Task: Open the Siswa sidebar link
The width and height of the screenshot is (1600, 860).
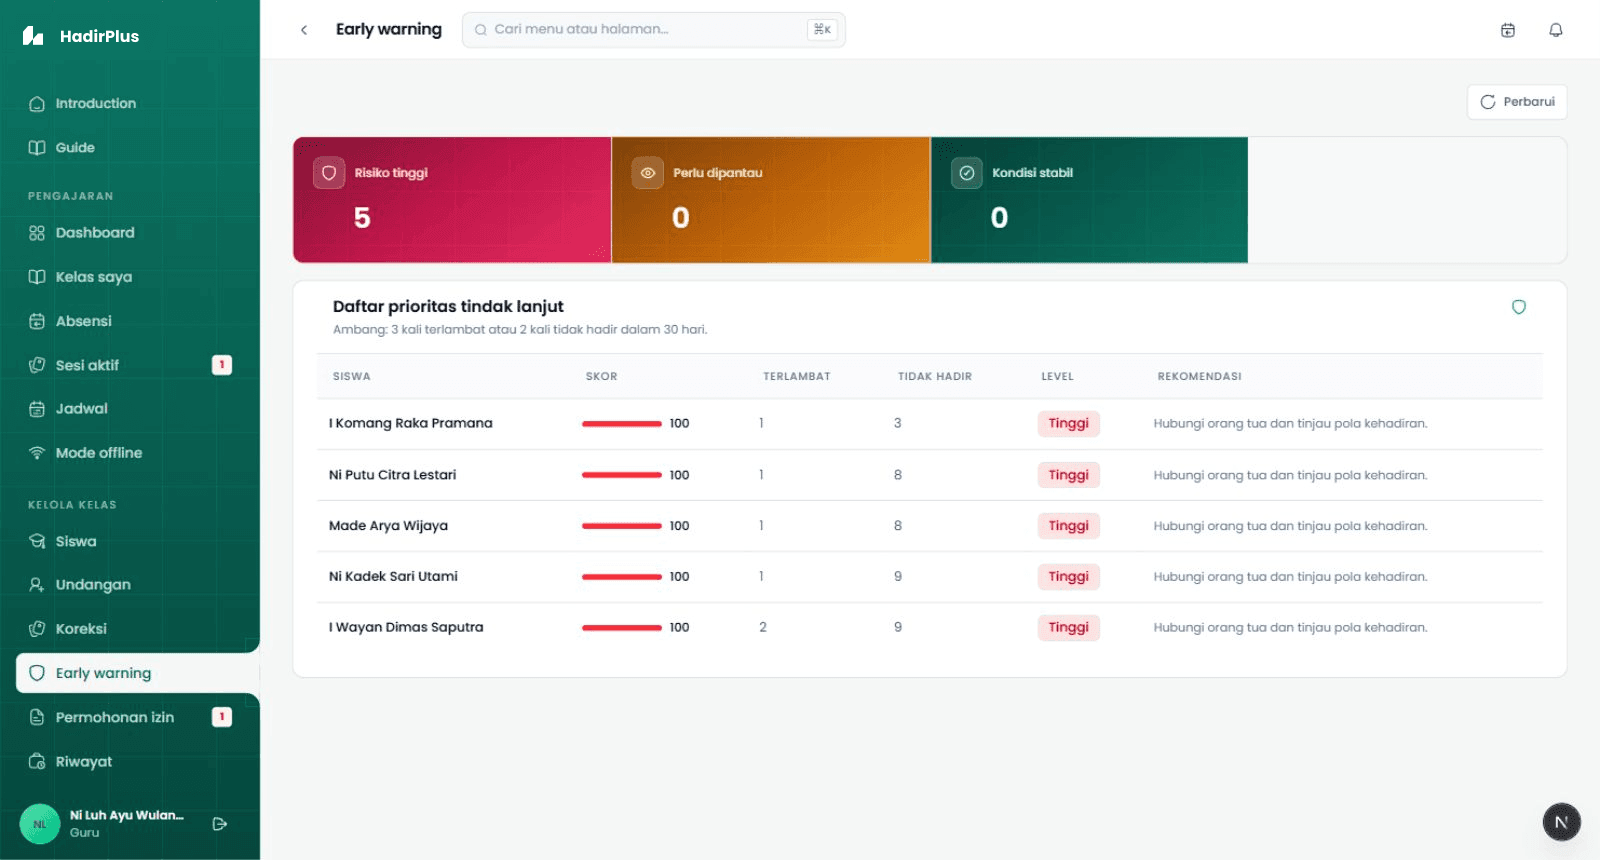Action: [138, 541]
